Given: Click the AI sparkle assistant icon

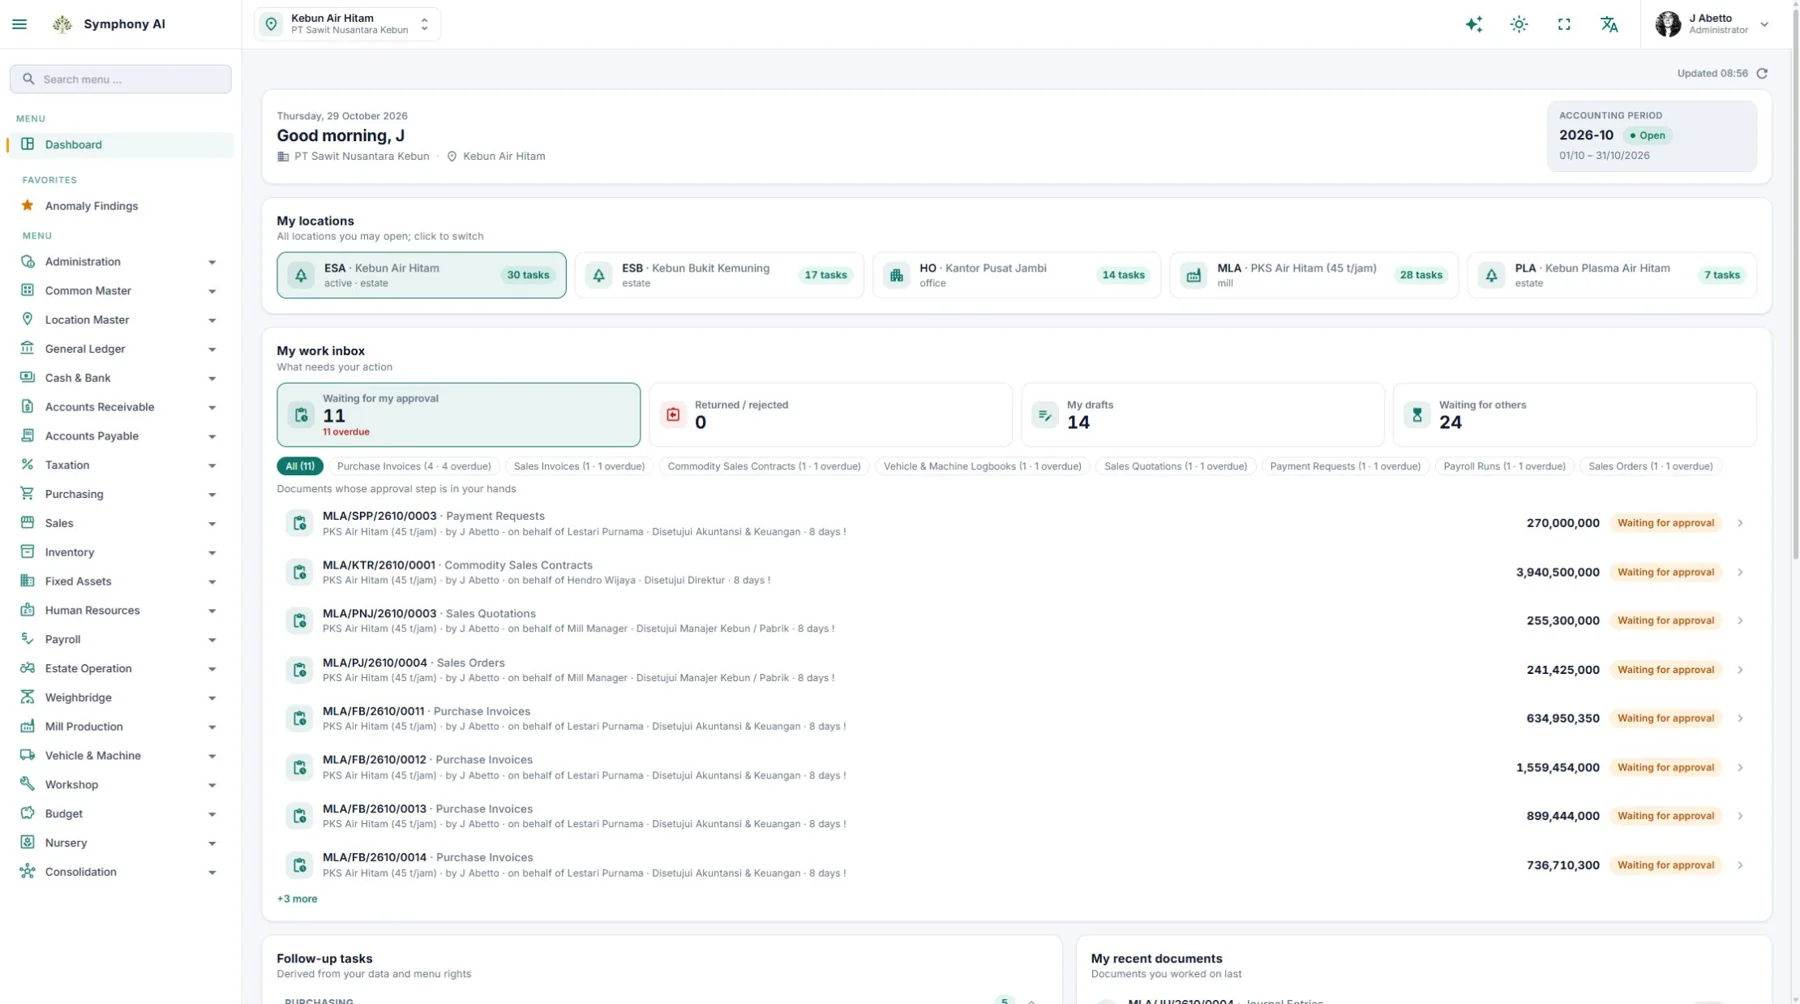Looking at the screenshot, I should point(1474,24).
